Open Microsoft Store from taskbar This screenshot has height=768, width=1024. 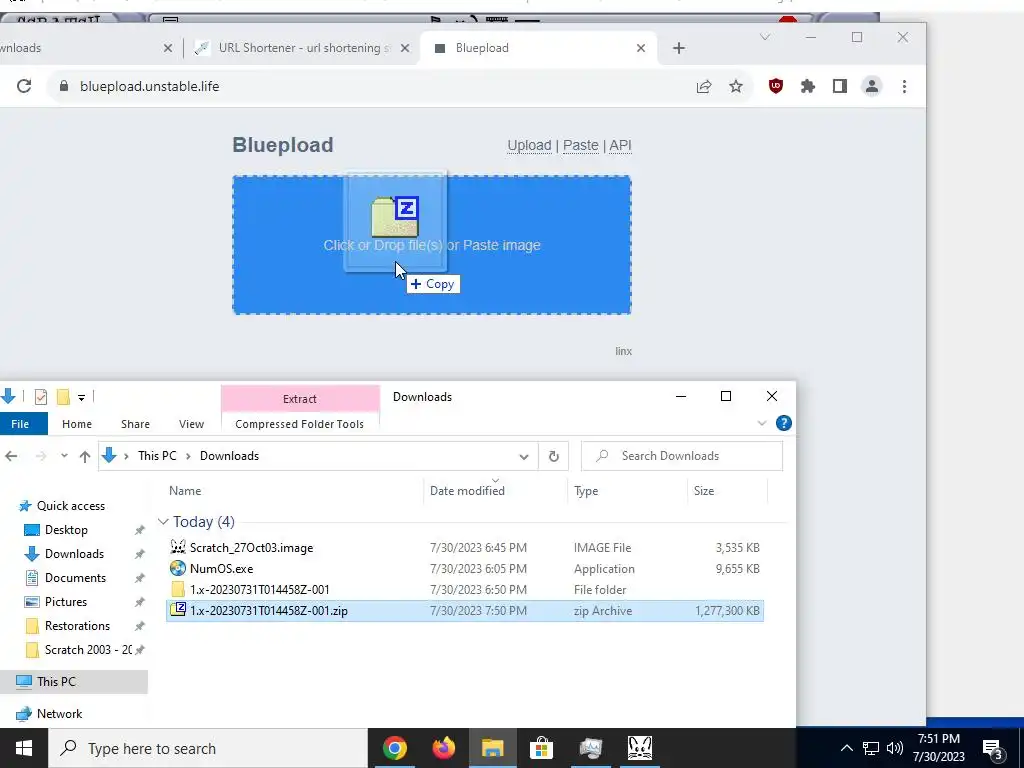click(x=541, y=748)
